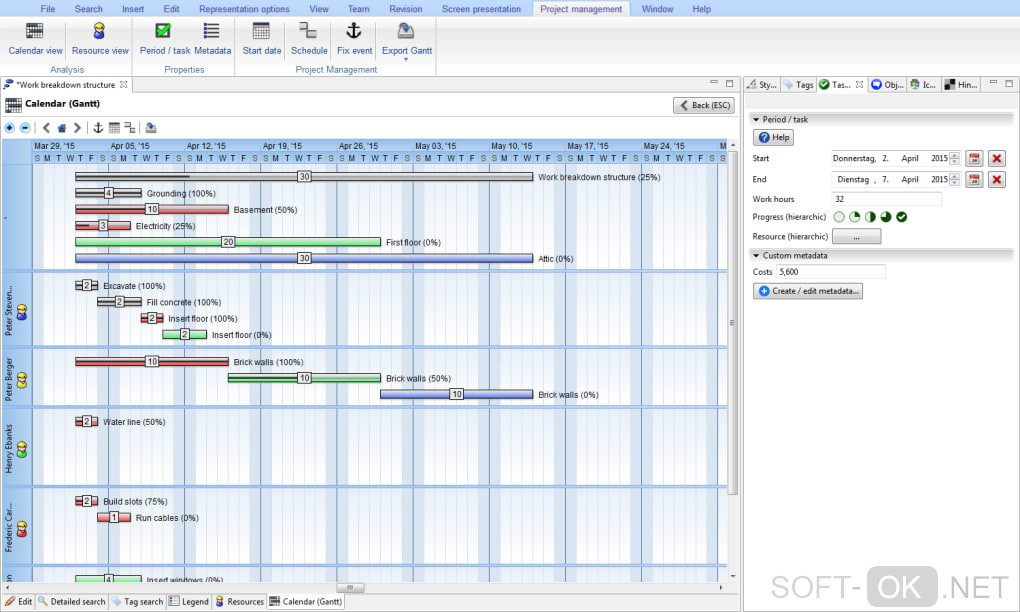Viewport: 1020px width, 612px height.
Task: Select Peter Berger resource icon
Action: pos(22,380)
